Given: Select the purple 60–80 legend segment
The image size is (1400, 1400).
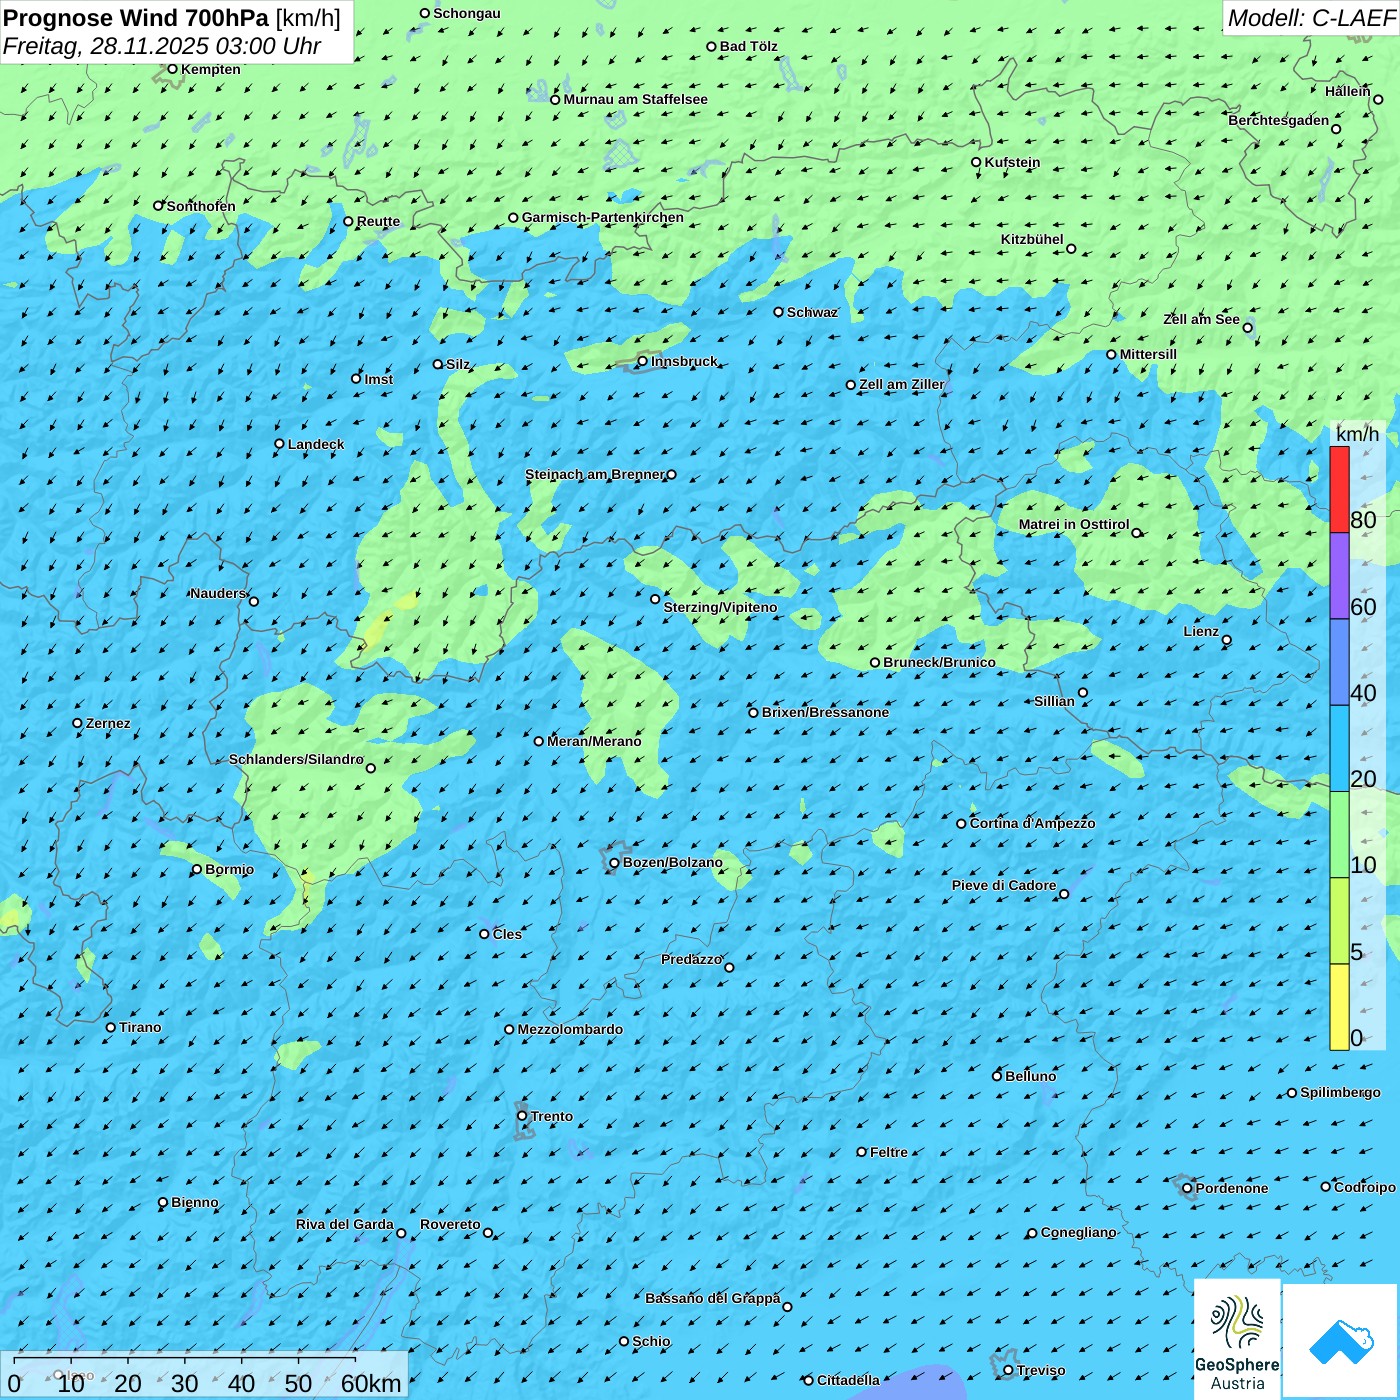Looking at the screenshot, I should [1339, 576].
